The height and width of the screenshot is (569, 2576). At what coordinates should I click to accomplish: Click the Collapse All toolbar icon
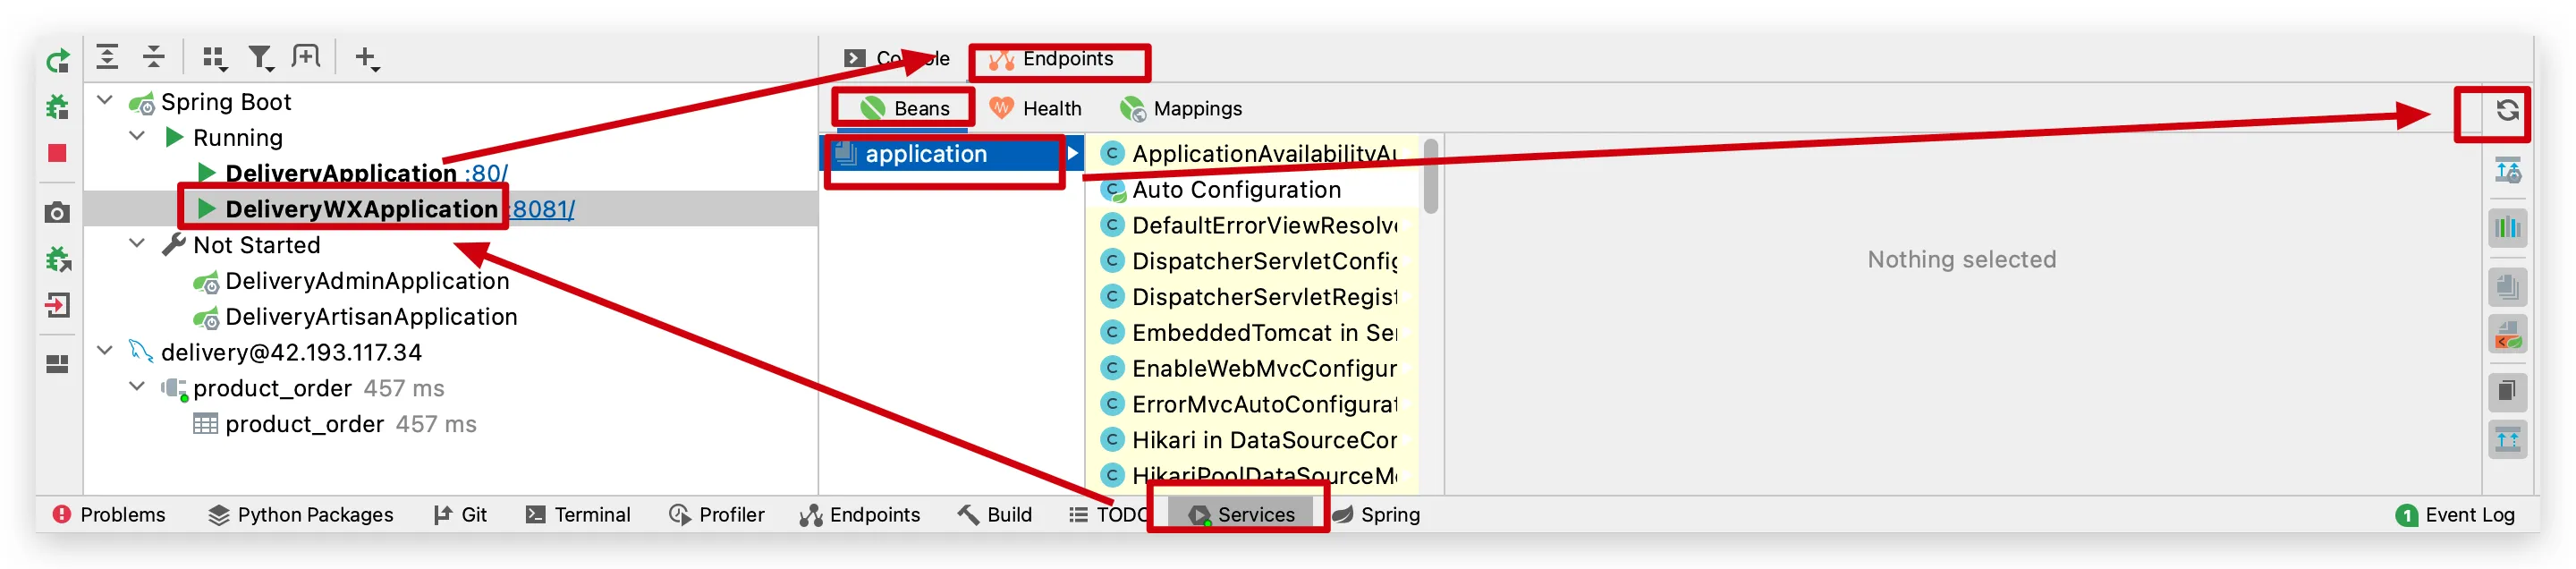153,57
